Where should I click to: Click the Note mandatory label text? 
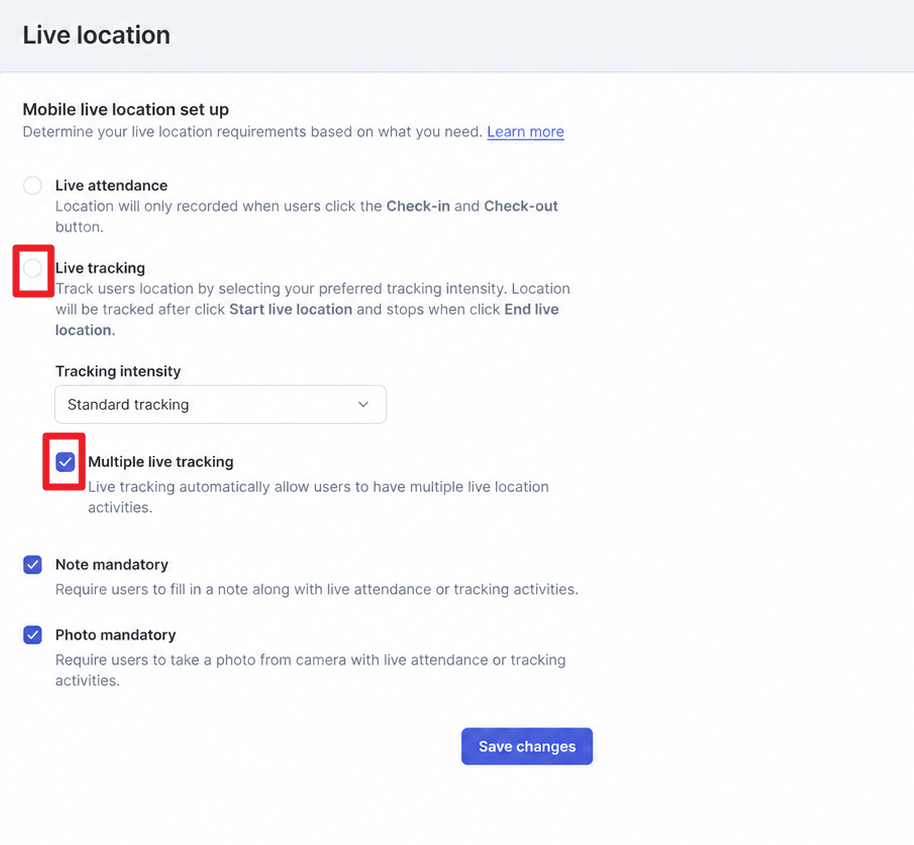click(112, 564)
